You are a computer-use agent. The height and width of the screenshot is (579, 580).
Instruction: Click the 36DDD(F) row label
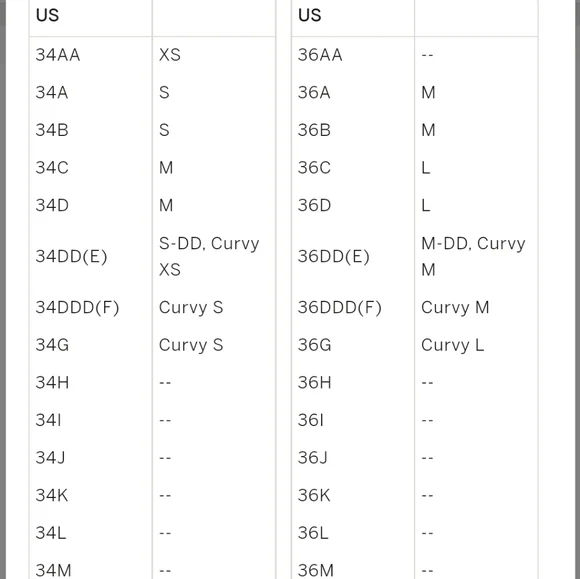click(x=340, y=307)
